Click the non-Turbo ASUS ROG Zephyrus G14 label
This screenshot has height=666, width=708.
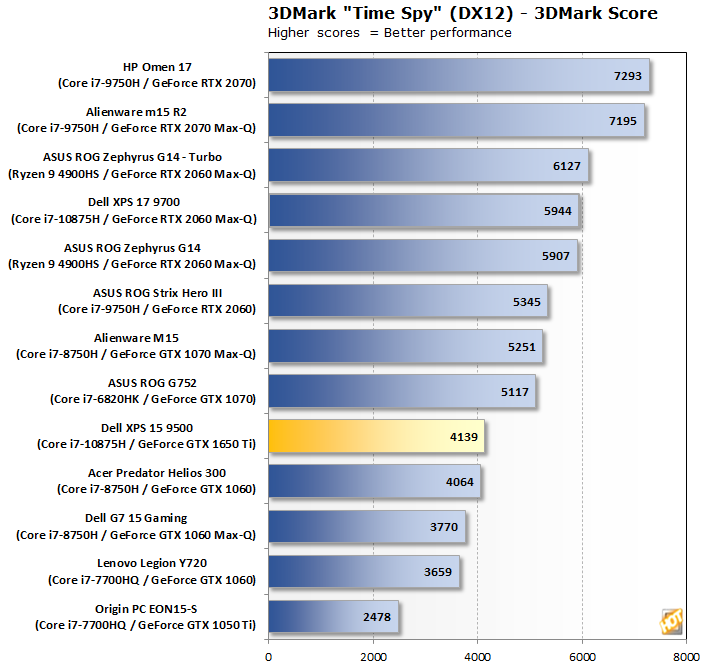point(132,256)
